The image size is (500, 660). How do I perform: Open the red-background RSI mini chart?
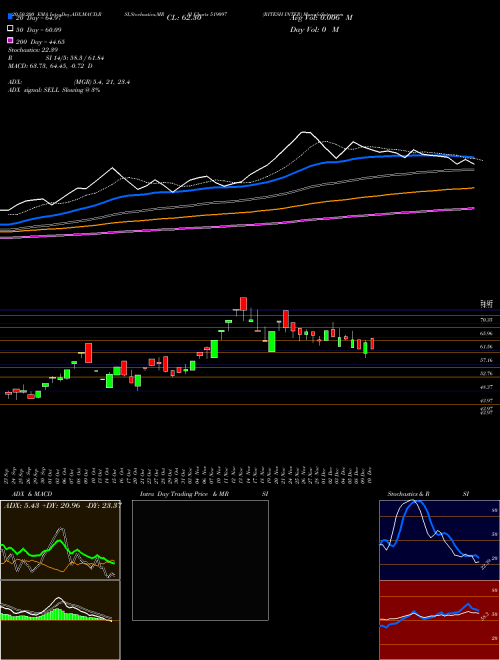point(439,620)
